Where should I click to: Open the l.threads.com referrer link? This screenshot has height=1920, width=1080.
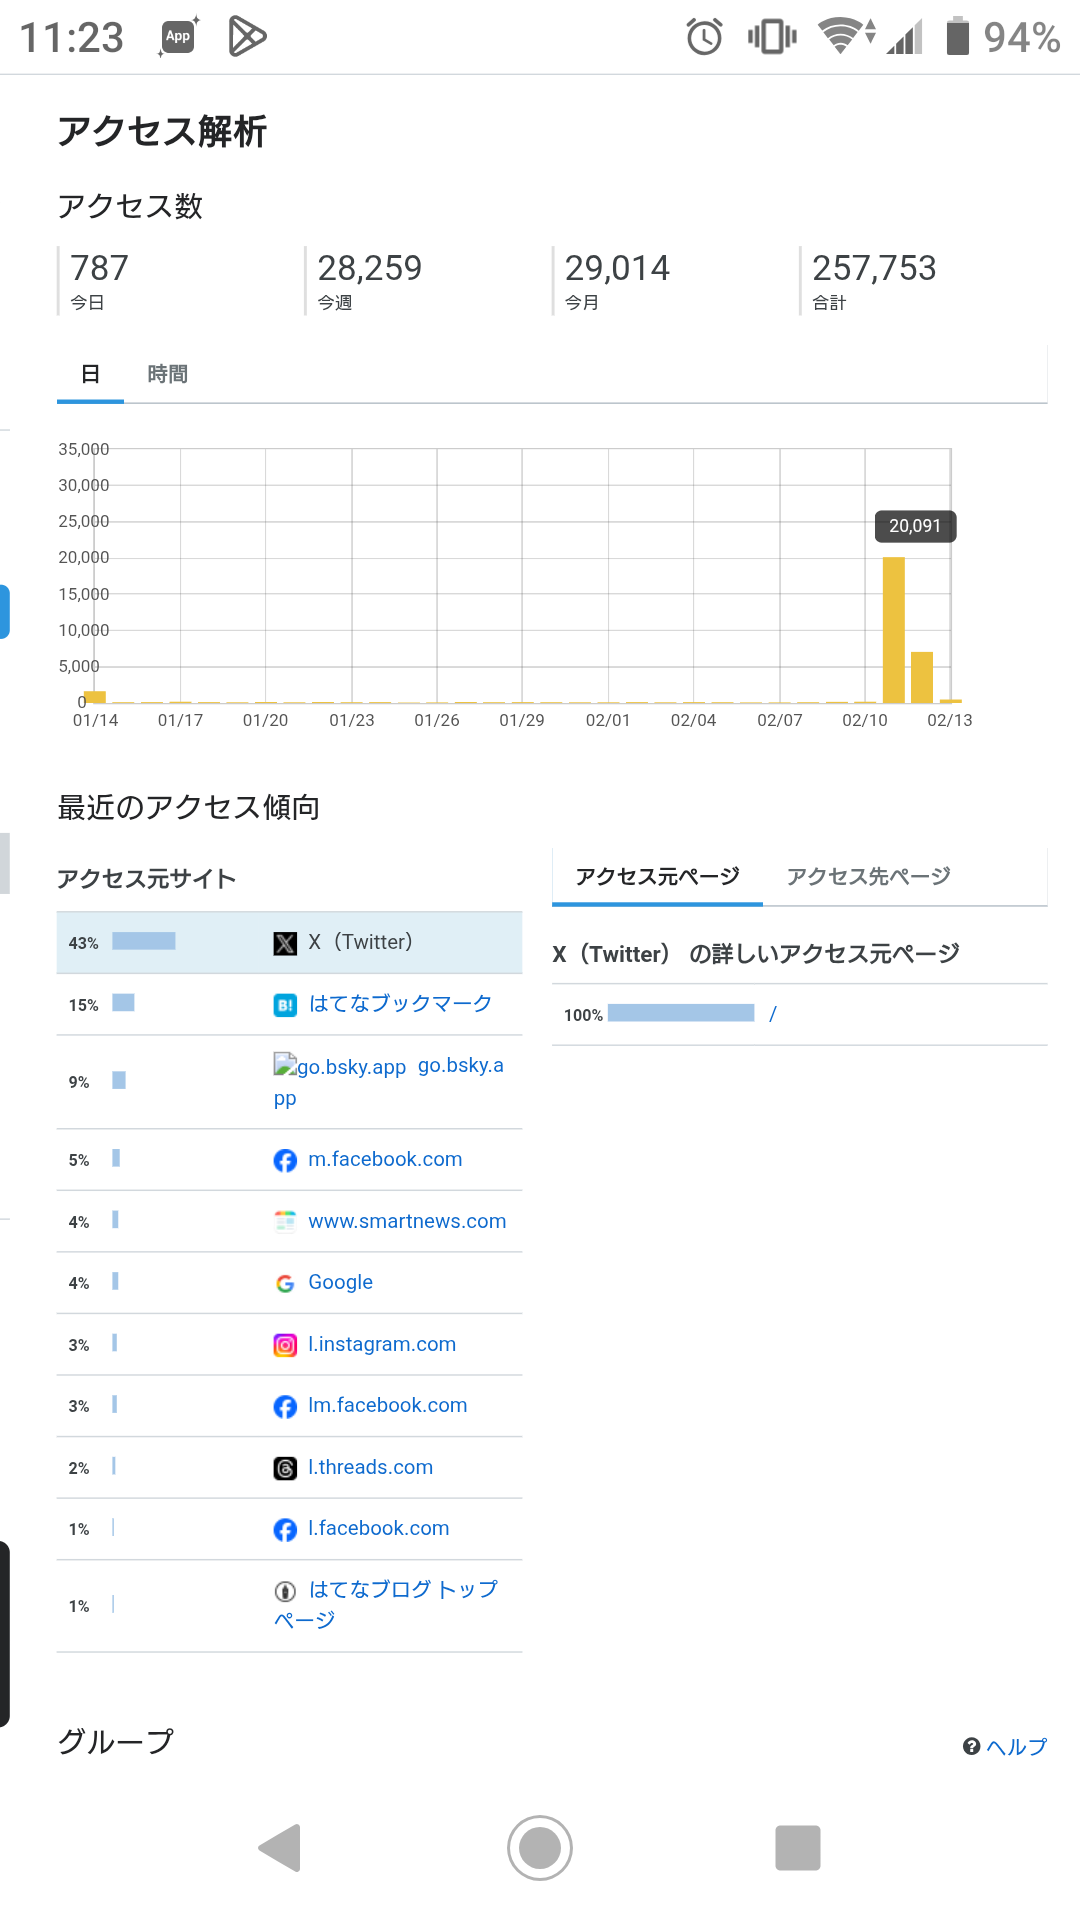[370, 1467]
